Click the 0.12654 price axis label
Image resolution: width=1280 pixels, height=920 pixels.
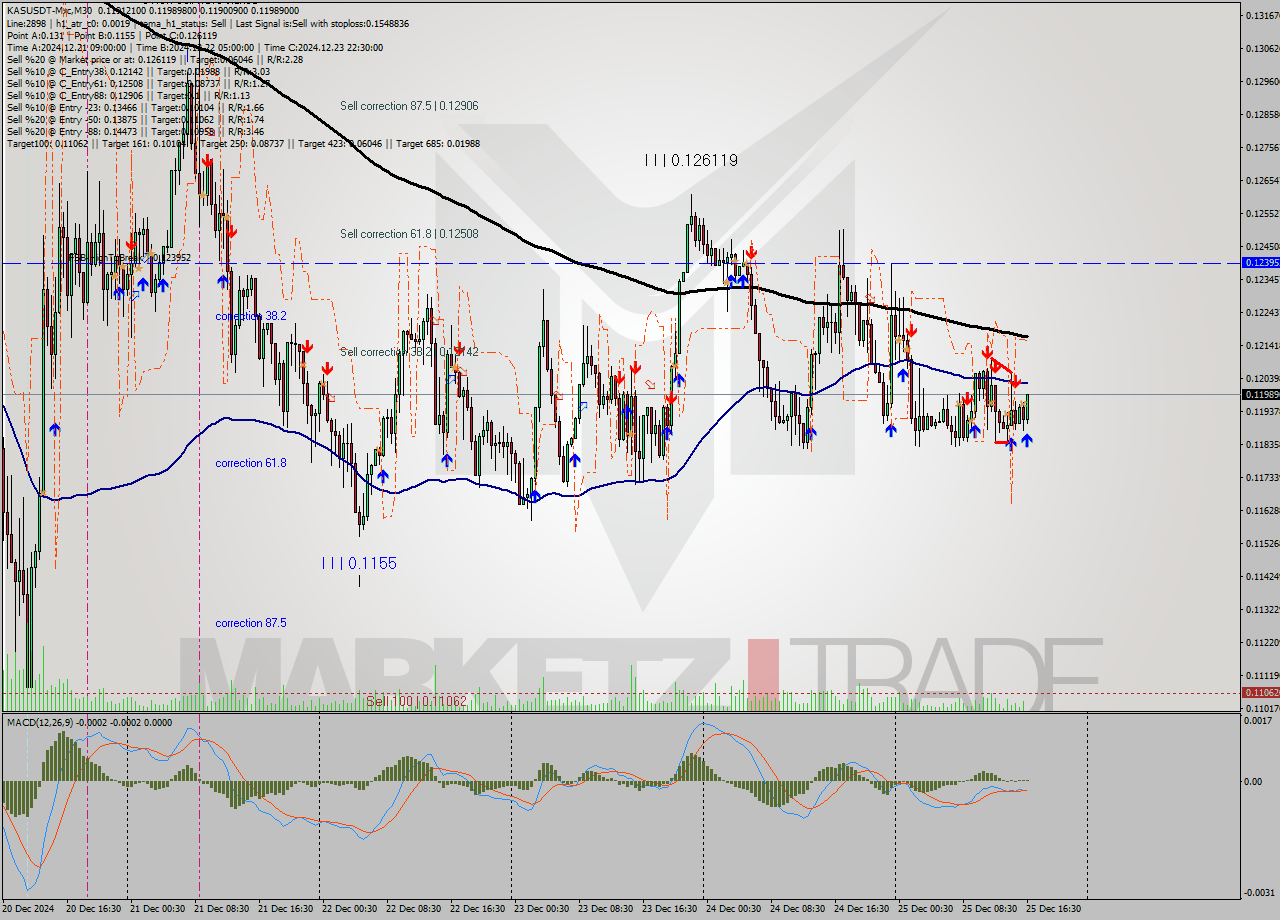[x=1261, y=180]
